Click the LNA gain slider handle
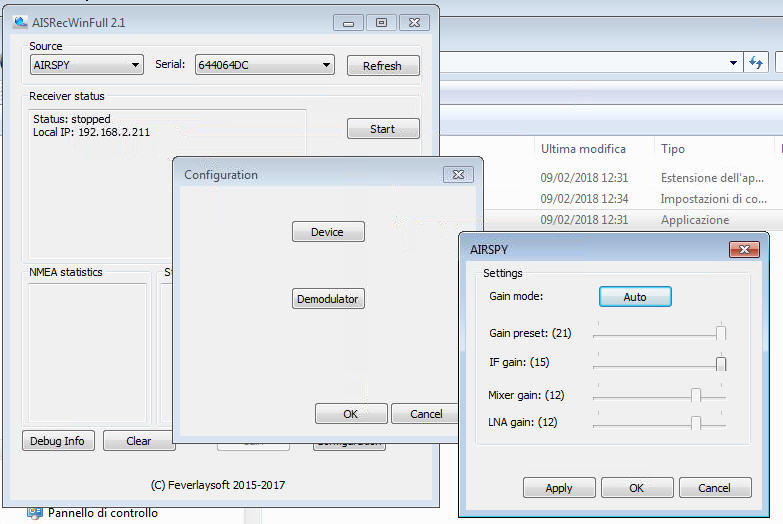 pyautogui.click(x=696, y=423)
